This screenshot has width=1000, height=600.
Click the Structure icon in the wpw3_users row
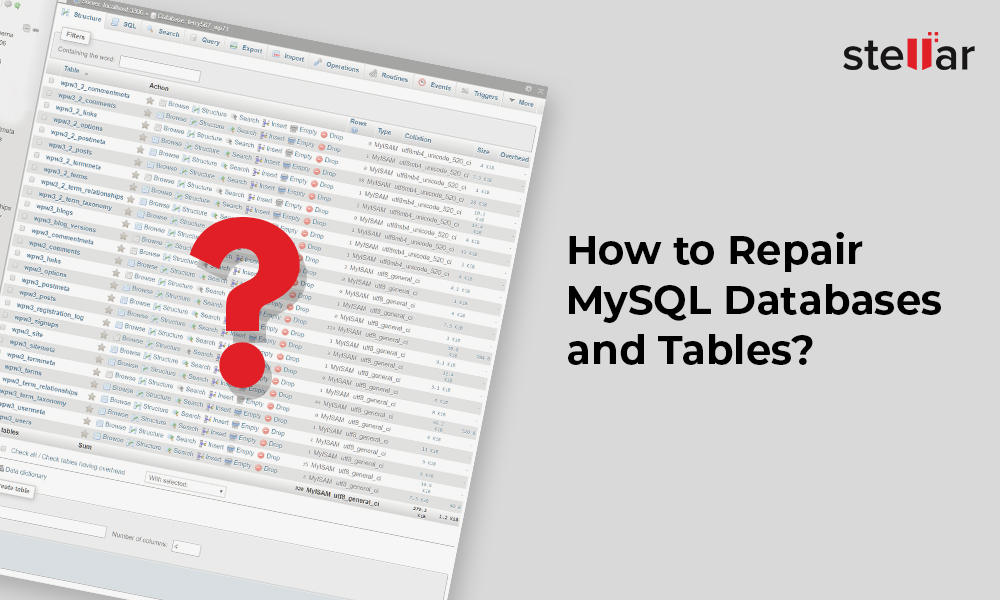point(131,443)
